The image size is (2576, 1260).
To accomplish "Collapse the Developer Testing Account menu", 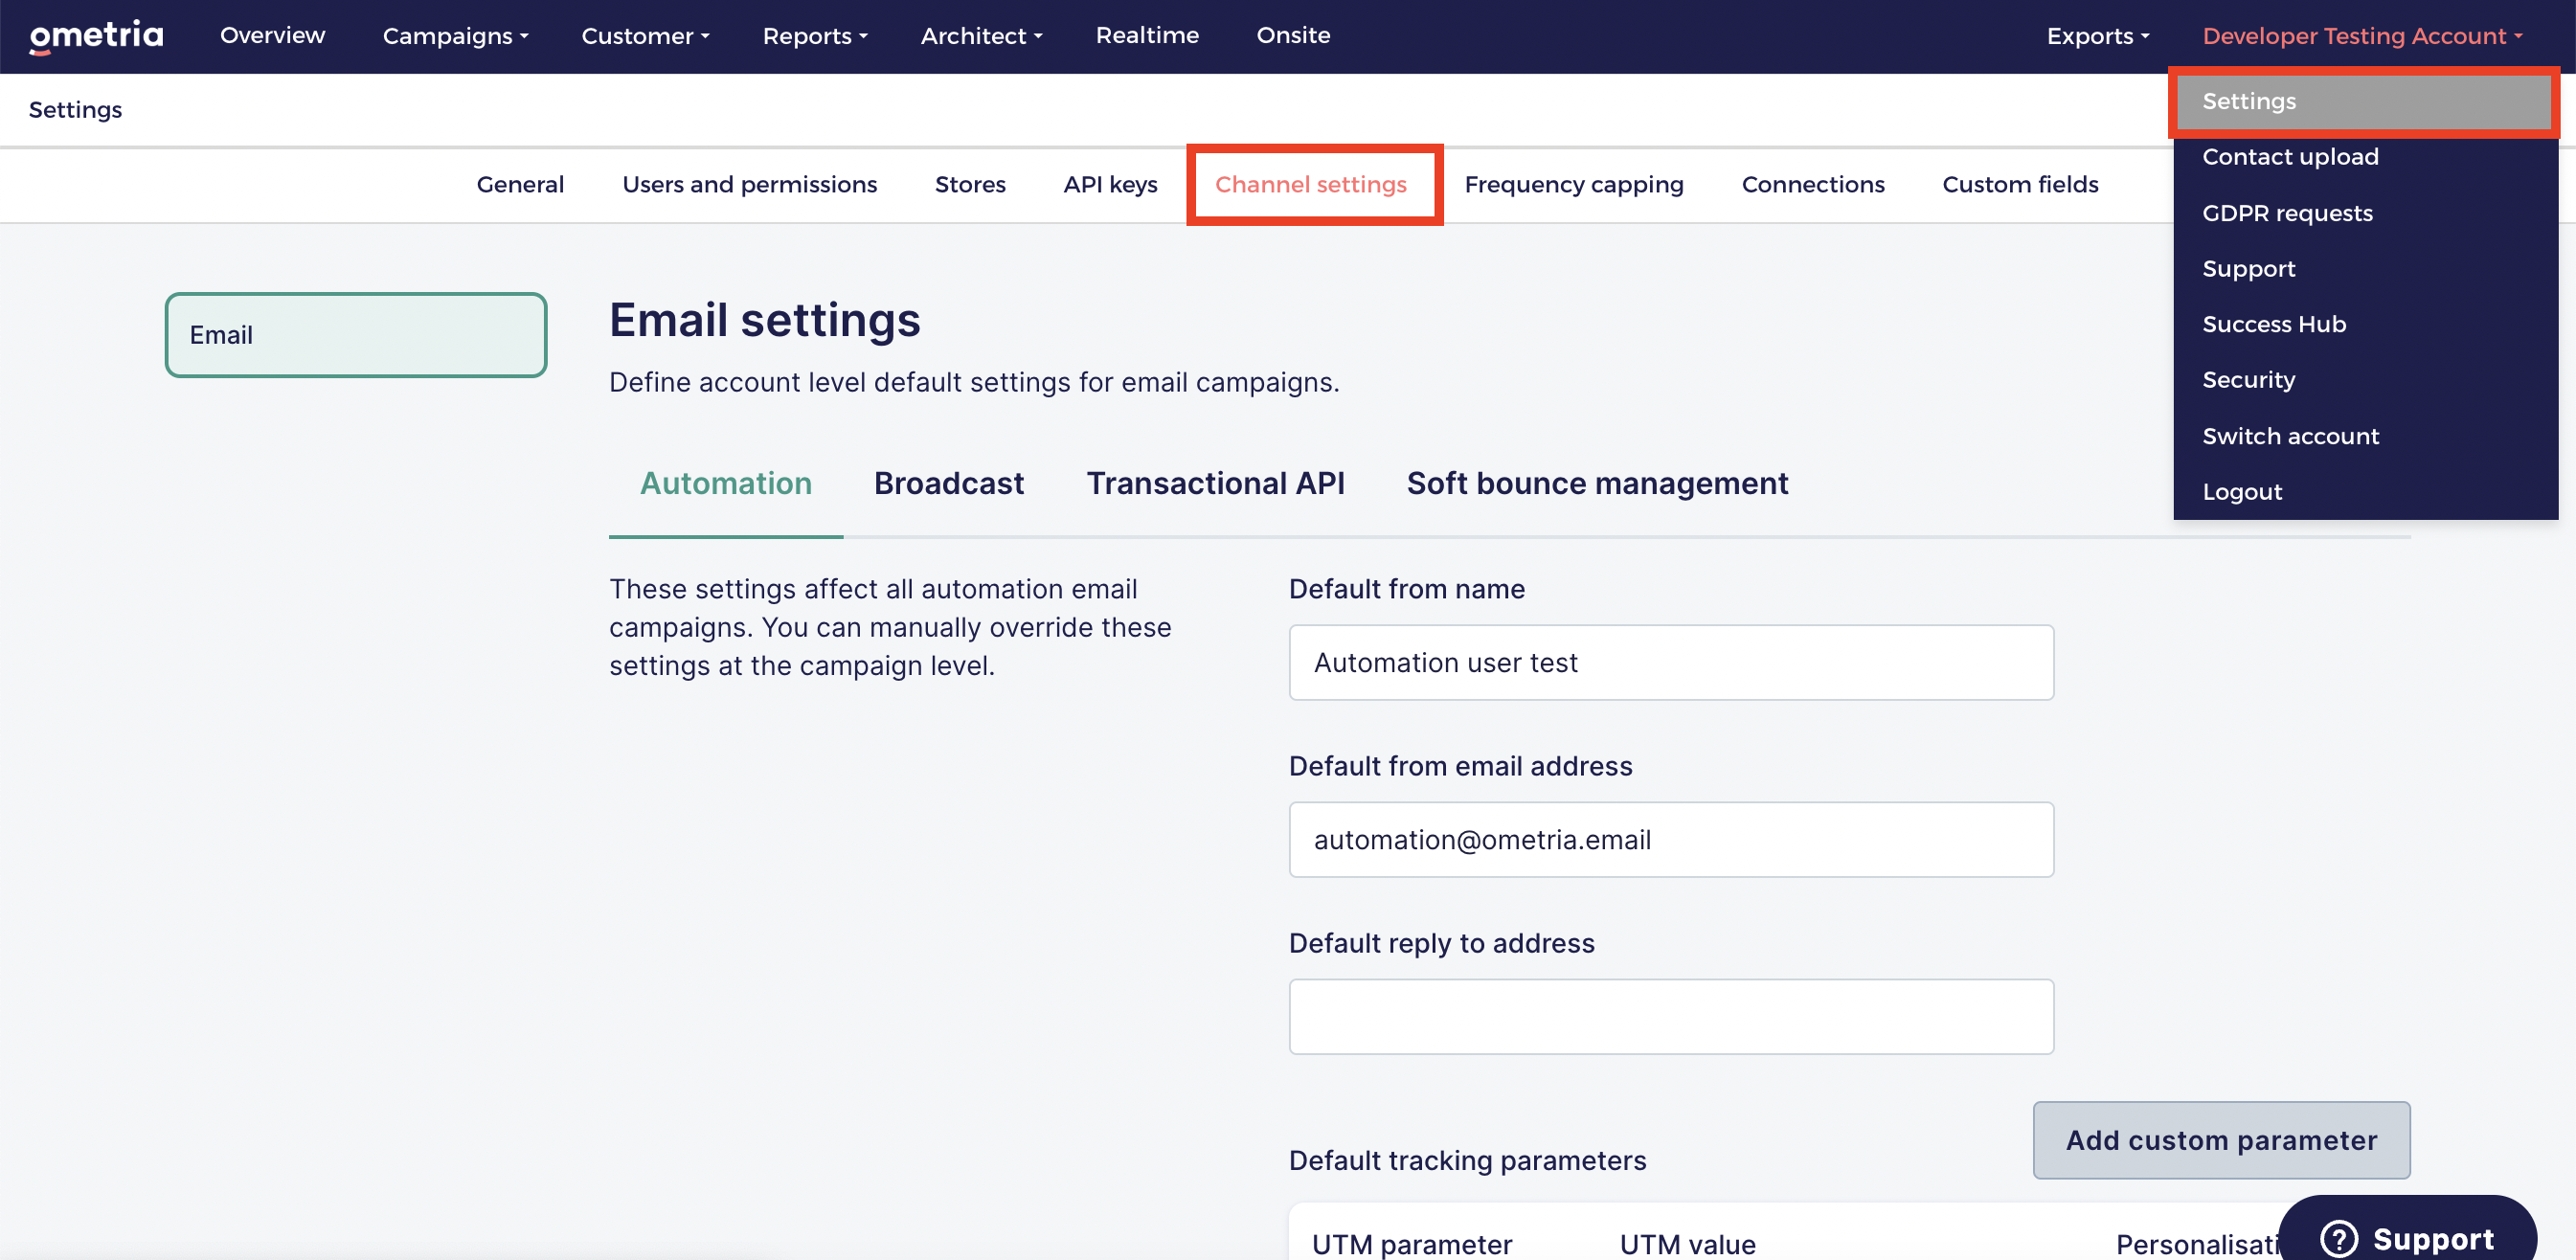I will [x=2362, y=36].
